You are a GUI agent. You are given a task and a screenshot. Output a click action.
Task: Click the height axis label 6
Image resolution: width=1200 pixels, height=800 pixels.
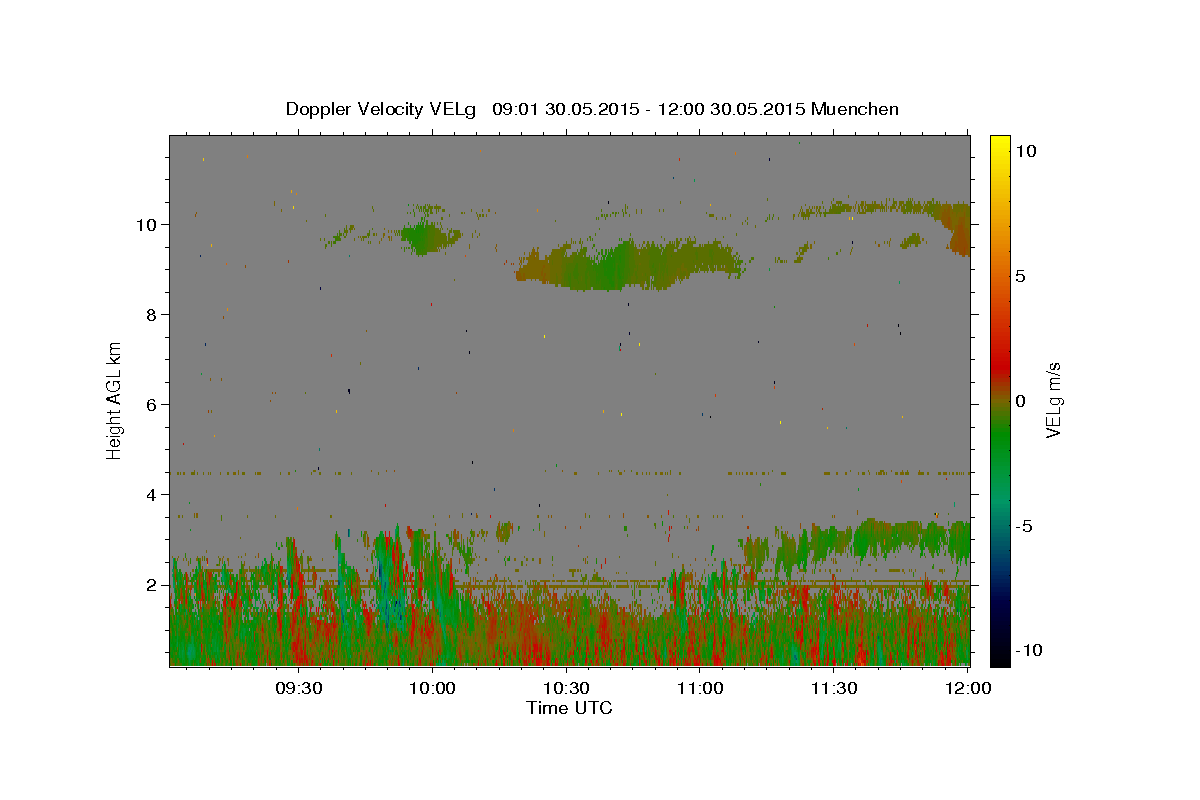click(x=153, y=405)
